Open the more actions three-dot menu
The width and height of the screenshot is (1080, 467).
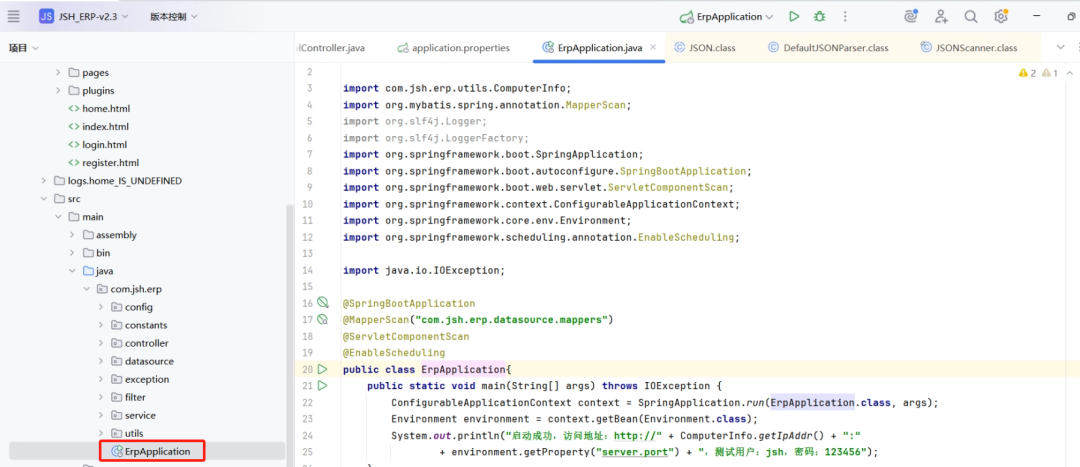[x=845, y=17]
